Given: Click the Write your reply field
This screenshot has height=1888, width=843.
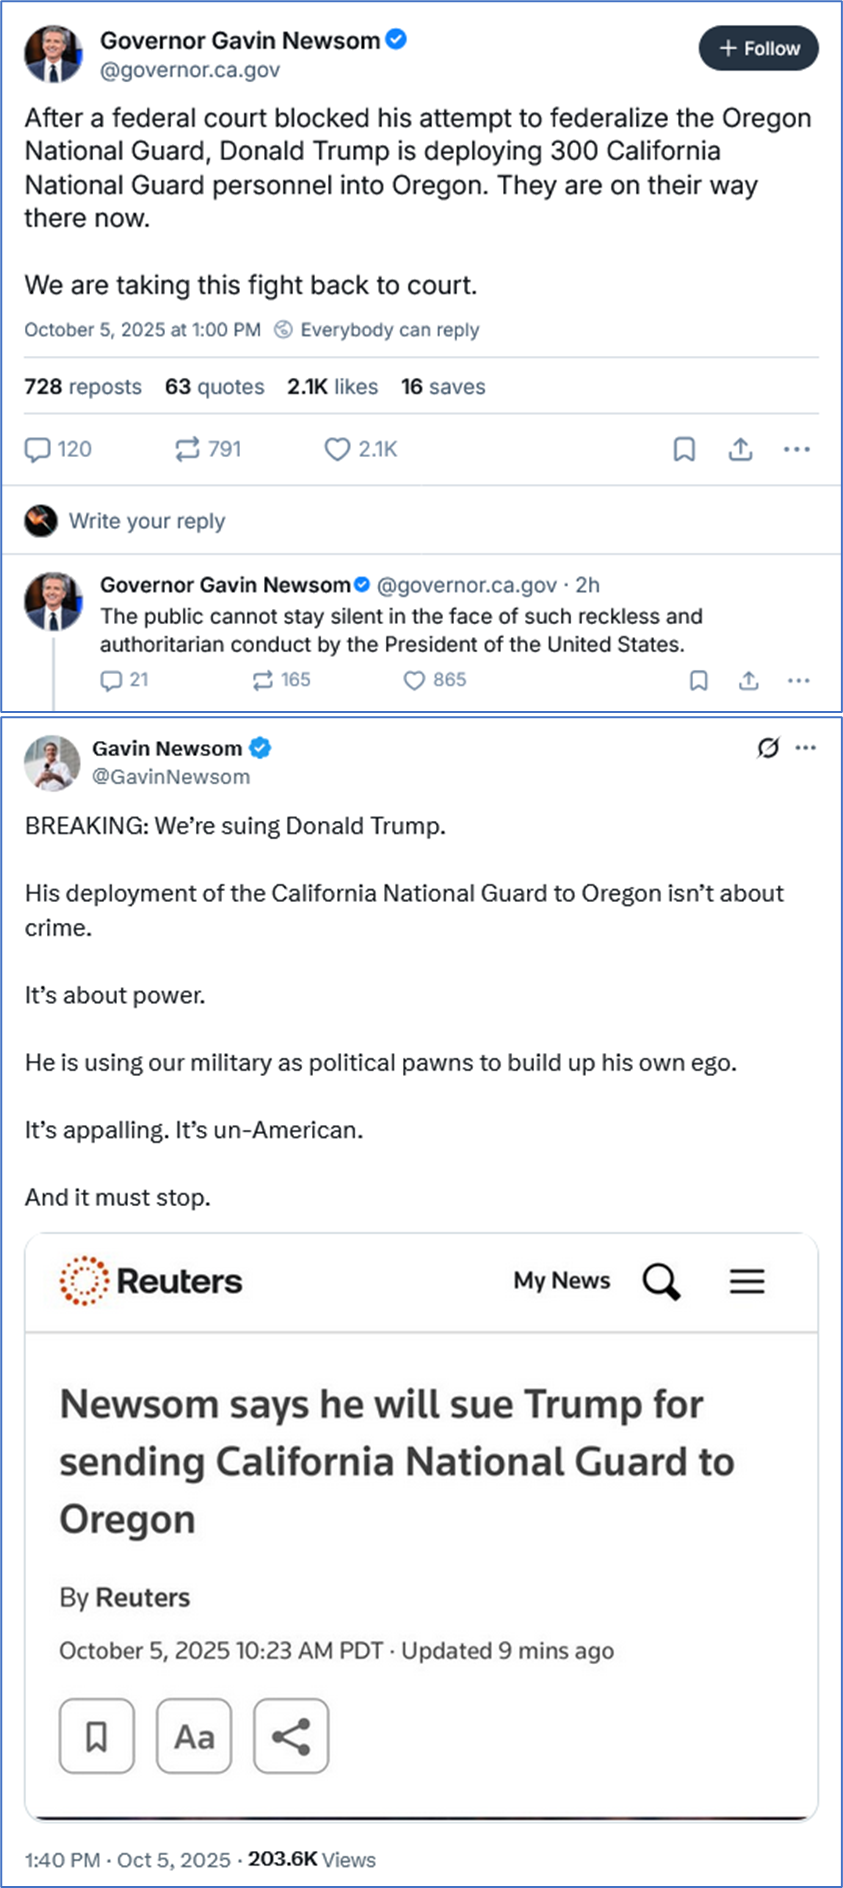Looking at the screenshot, I should (147, 521).
